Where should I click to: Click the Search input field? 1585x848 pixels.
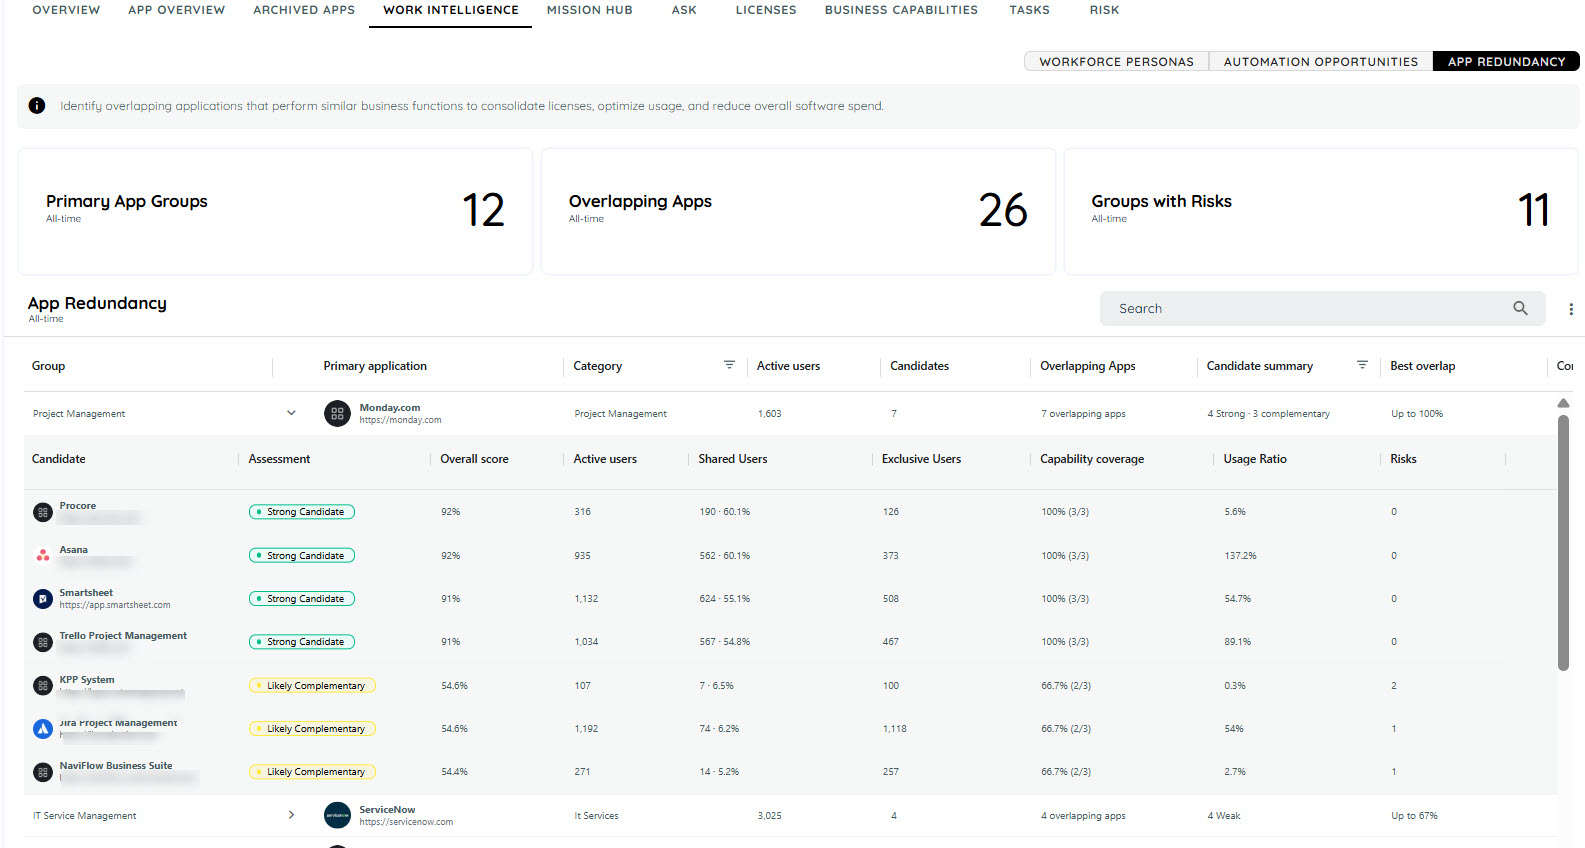[1322, 308]
